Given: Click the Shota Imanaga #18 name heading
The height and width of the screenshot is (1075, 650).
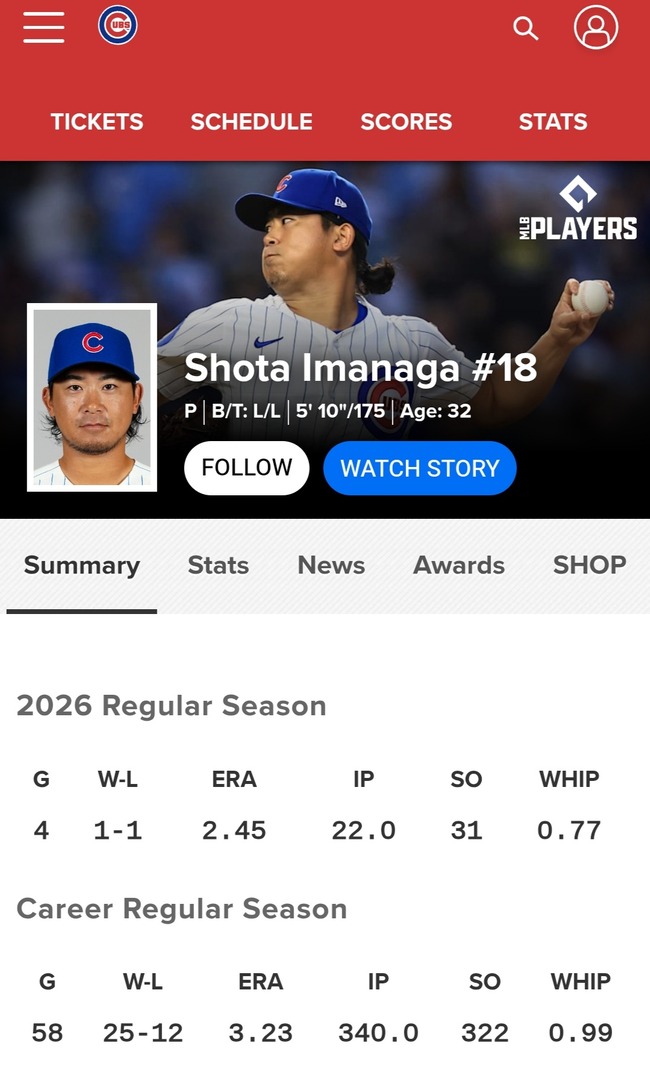Looking at the screenshot, I should tap(360, 368).
